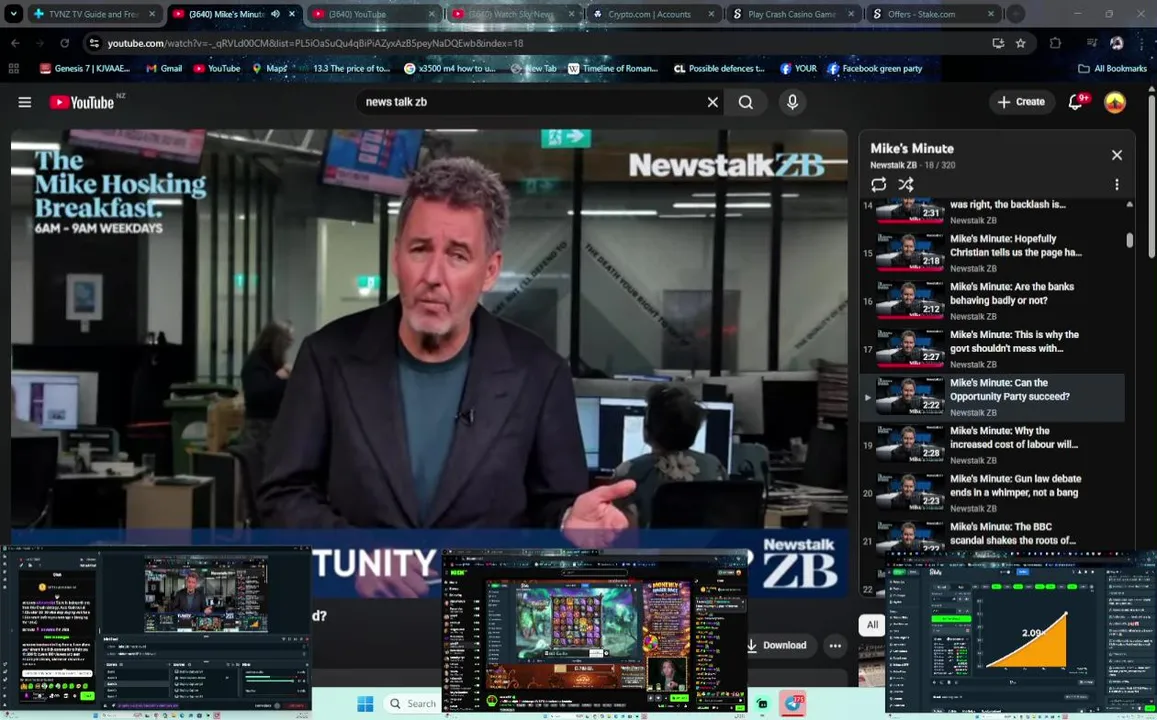Play 'Hopefully Christian tells us' playlist video
Screen dimensions: 1157x720
[992, 253]
